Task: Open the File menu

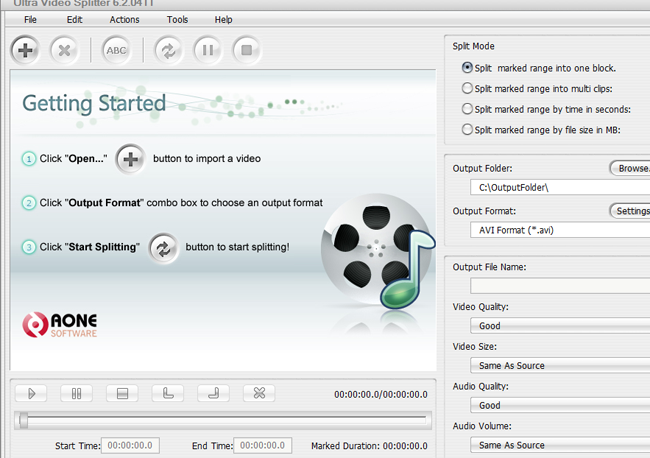Action: [30, 19]
